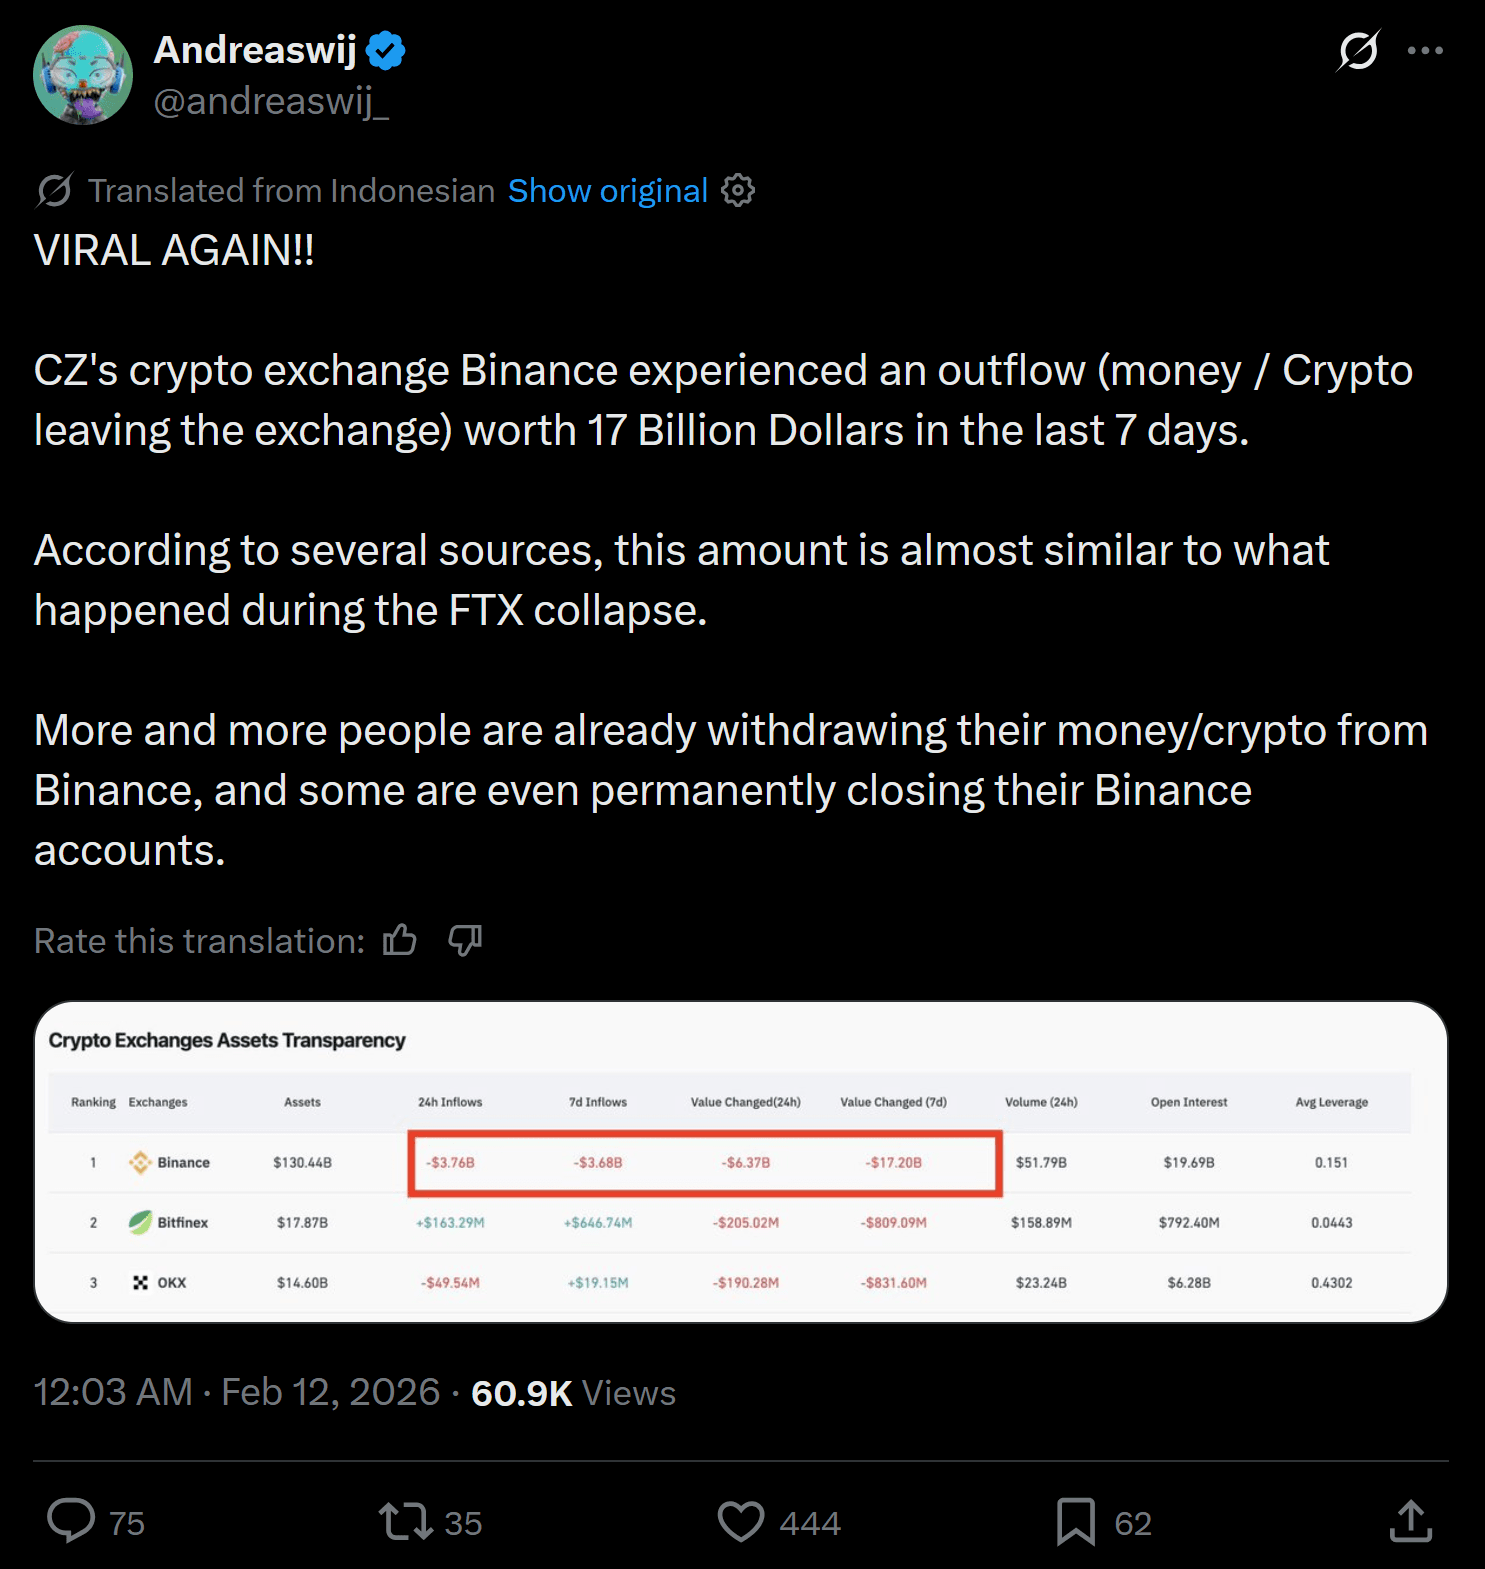Repost this post using the retweet icon
Image resolution: width=1485 pixels, height=1569 pixels.
pyautogui.click(x=405, y=1521)
